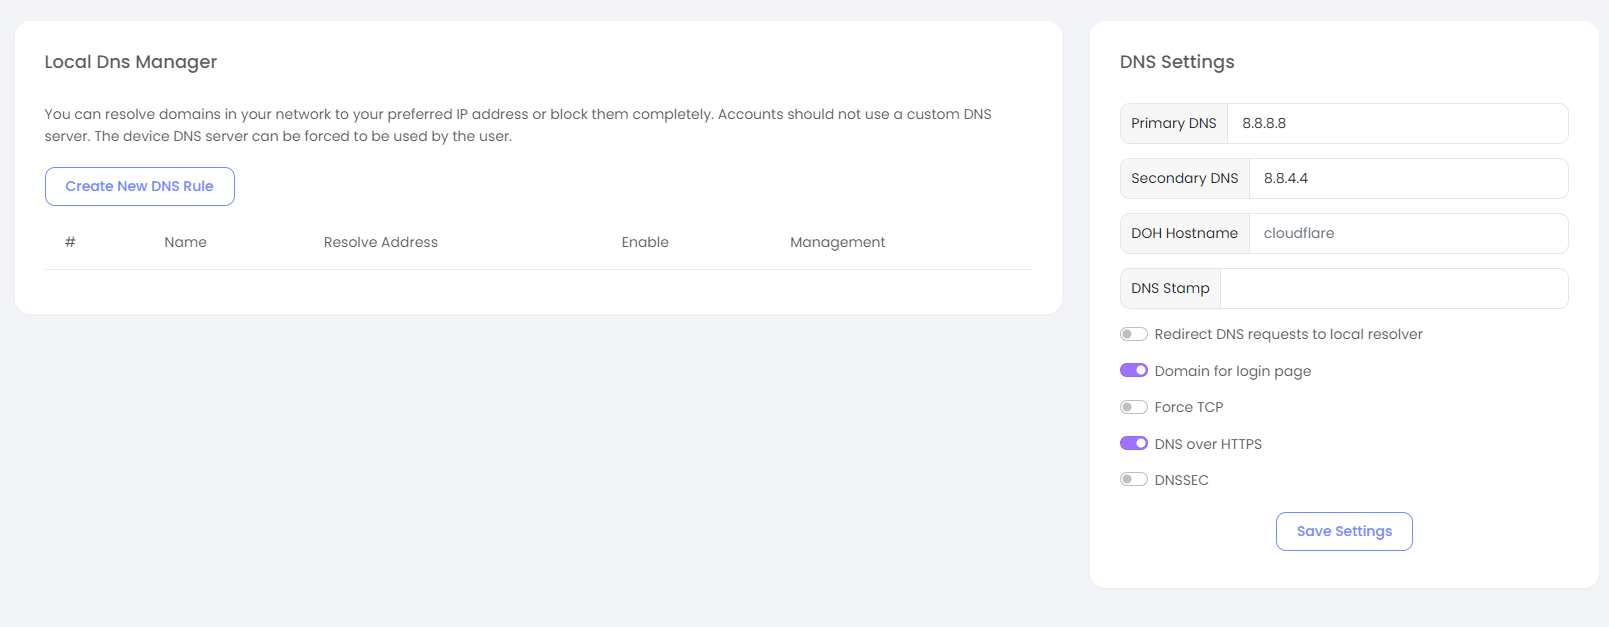1609x627 pixels.
Task: Click the Create New DNS Rule button
Action: pos(139,186)
